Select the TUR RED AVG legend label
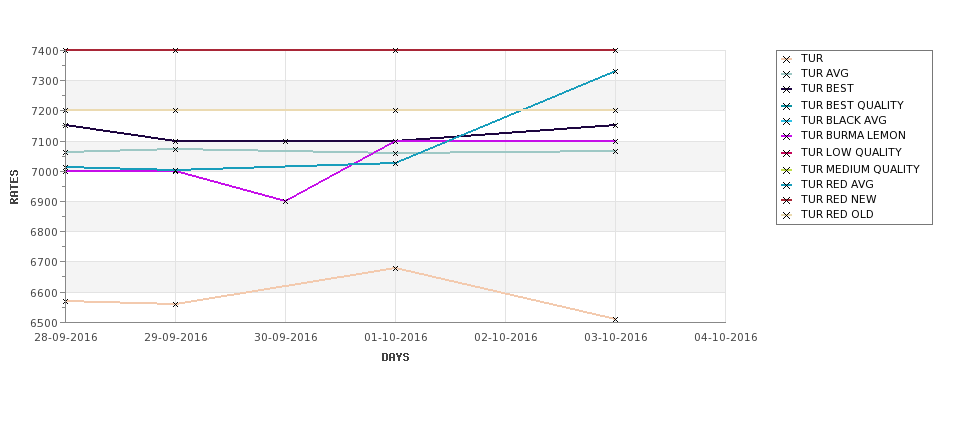The height and width of the screenshot is (429, 975). coord(837,185)
